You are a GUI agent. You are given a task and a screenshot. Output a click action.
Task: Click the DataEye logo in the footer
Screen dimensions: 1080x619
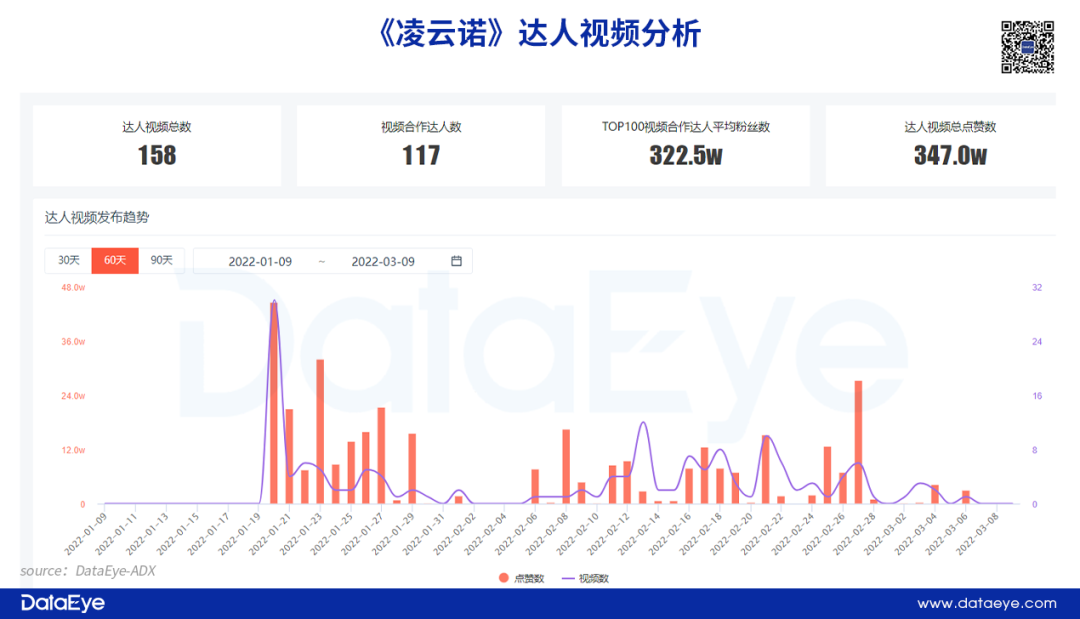tap(63, 602)
